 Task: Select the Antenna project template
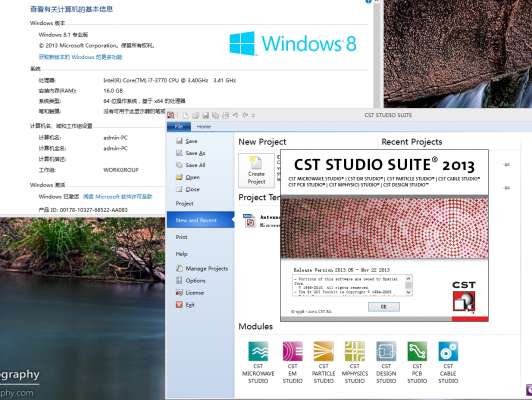coord(261,221)
